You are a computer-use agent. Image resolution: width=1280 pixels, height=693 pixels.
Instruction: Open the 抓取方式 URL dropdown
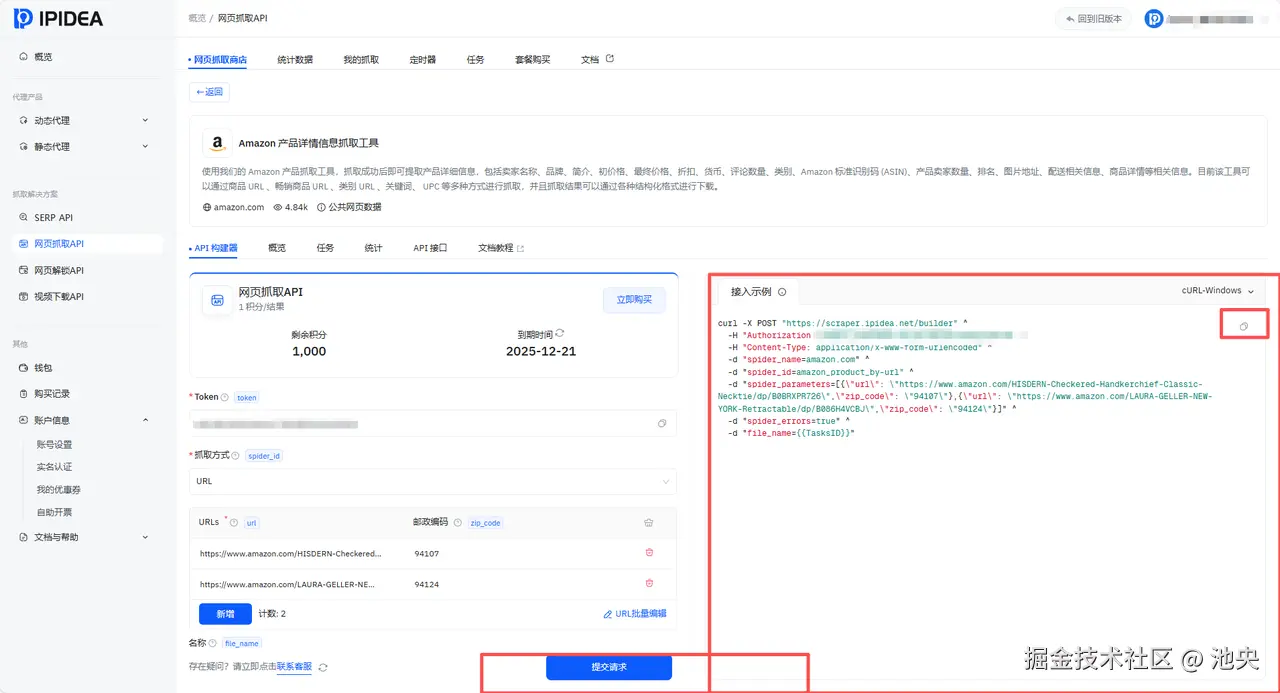[x=433, y=481]
